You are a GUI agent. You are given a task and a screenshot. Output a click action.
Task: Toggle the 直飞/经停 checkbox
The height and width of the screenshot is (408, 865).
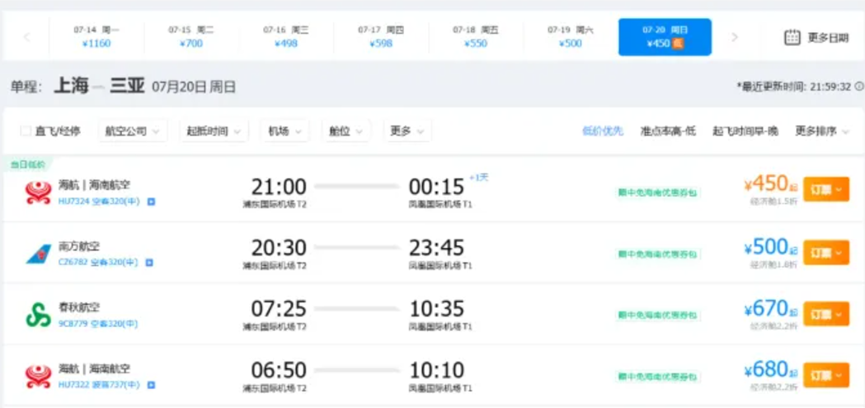click(x=25, y=131)
